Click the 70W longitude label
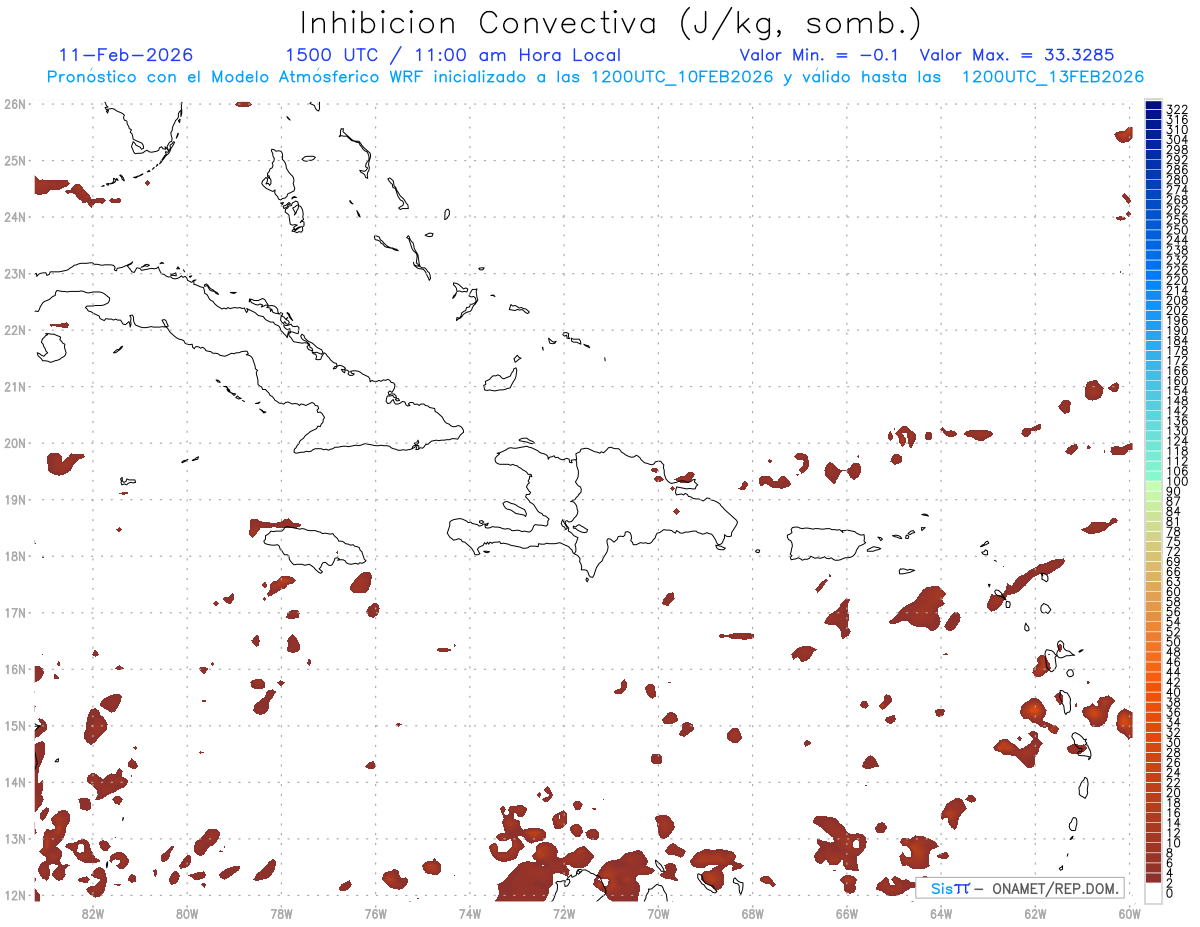The width and height of the screenshot is (1200, 927). coord(658,913)
